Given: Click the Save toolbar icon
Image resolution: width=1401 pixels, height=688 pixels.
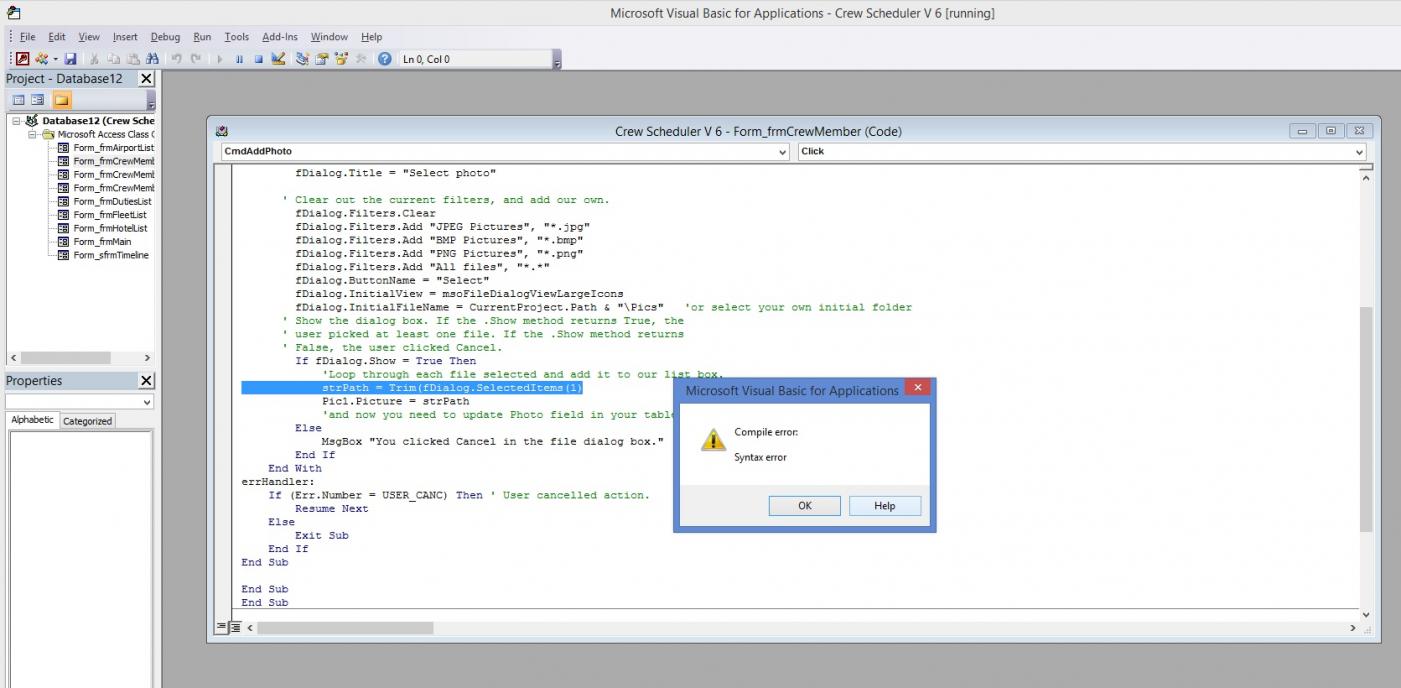Looking at the screenshot, I should coord(70,59).
